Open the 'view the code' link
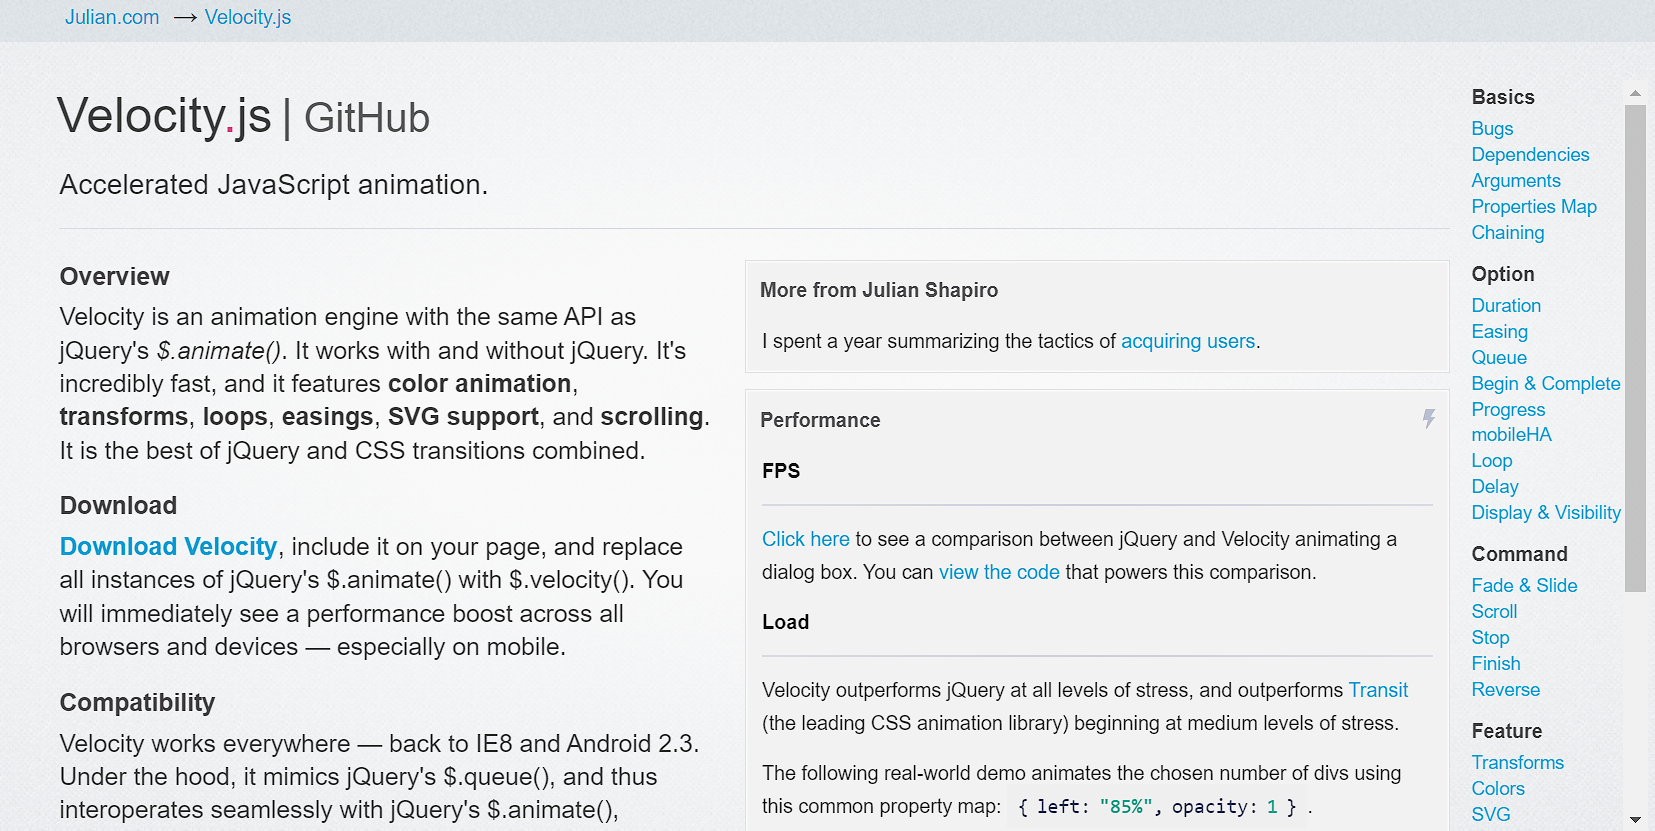The height and width of the screenshot is (831, 1655). click(x=999, y=572)
